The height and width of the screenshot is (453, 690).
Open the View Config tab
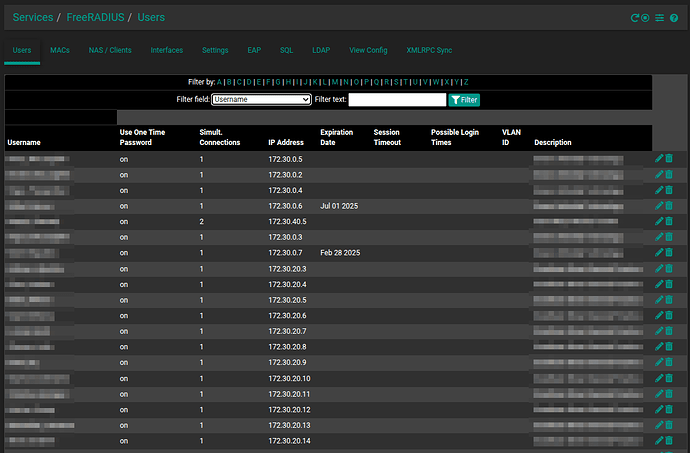[368, 50]
